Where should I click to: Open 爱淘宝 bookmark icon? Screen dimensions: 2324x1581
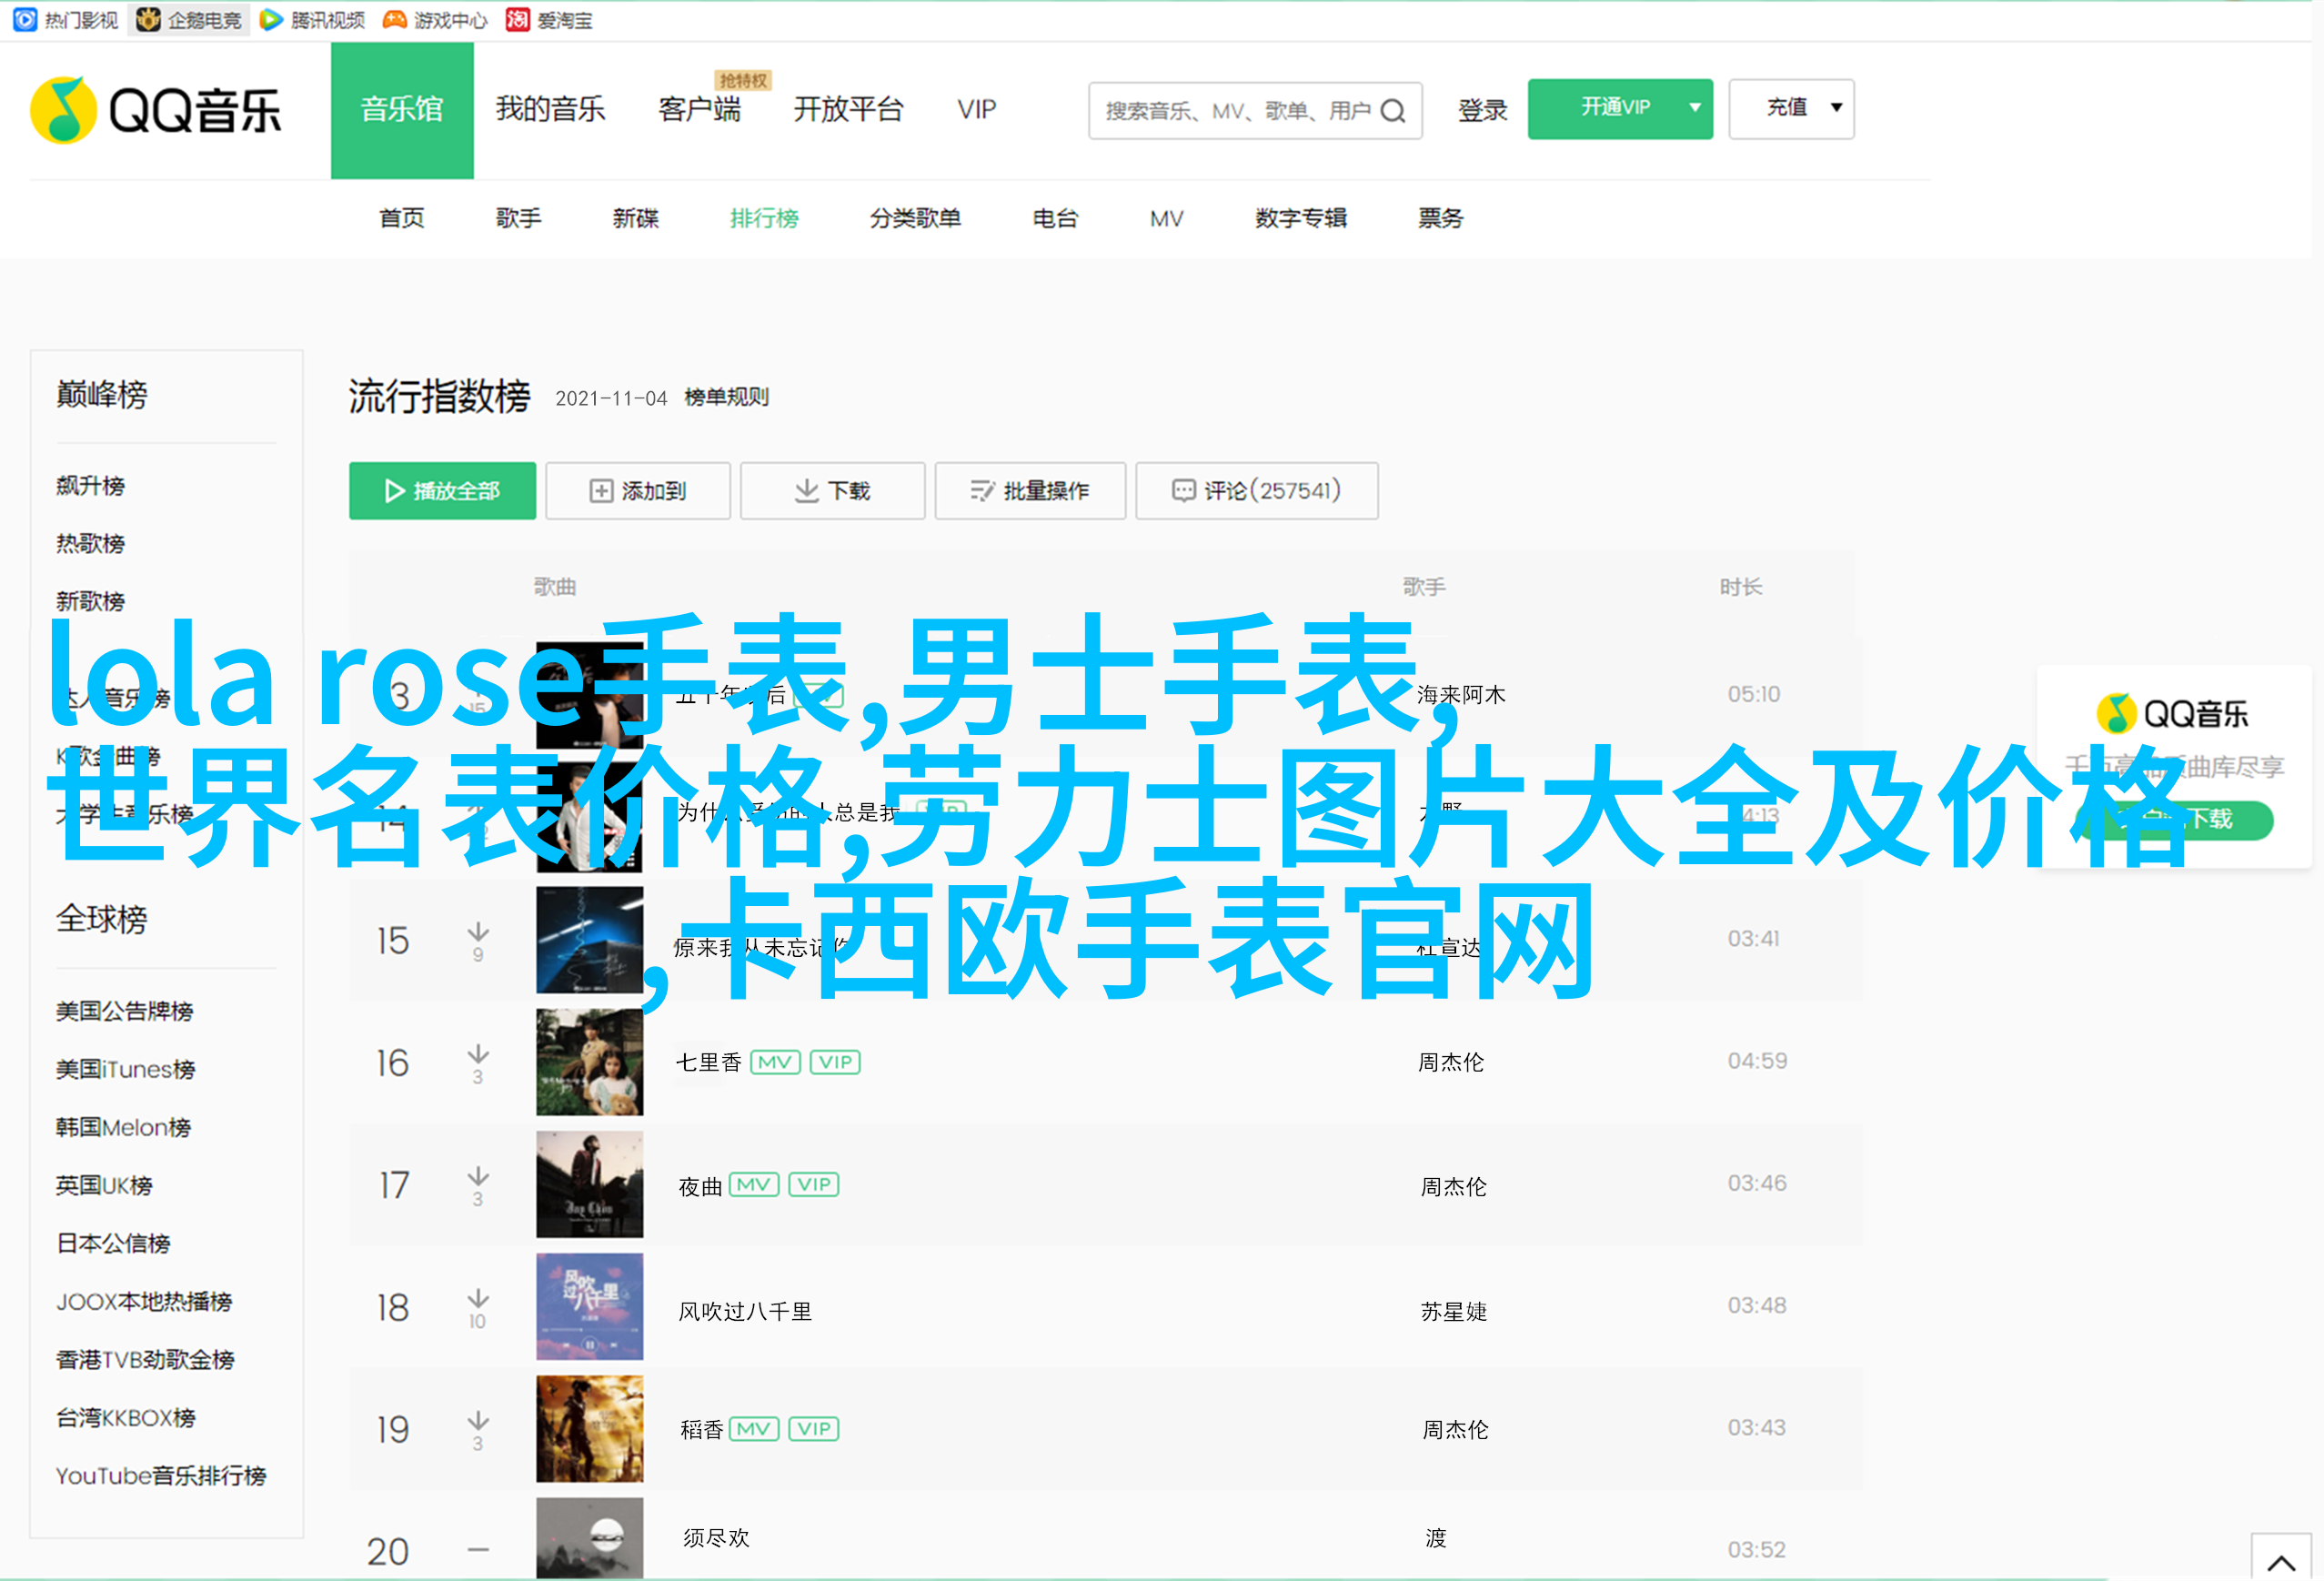point(517,20)
